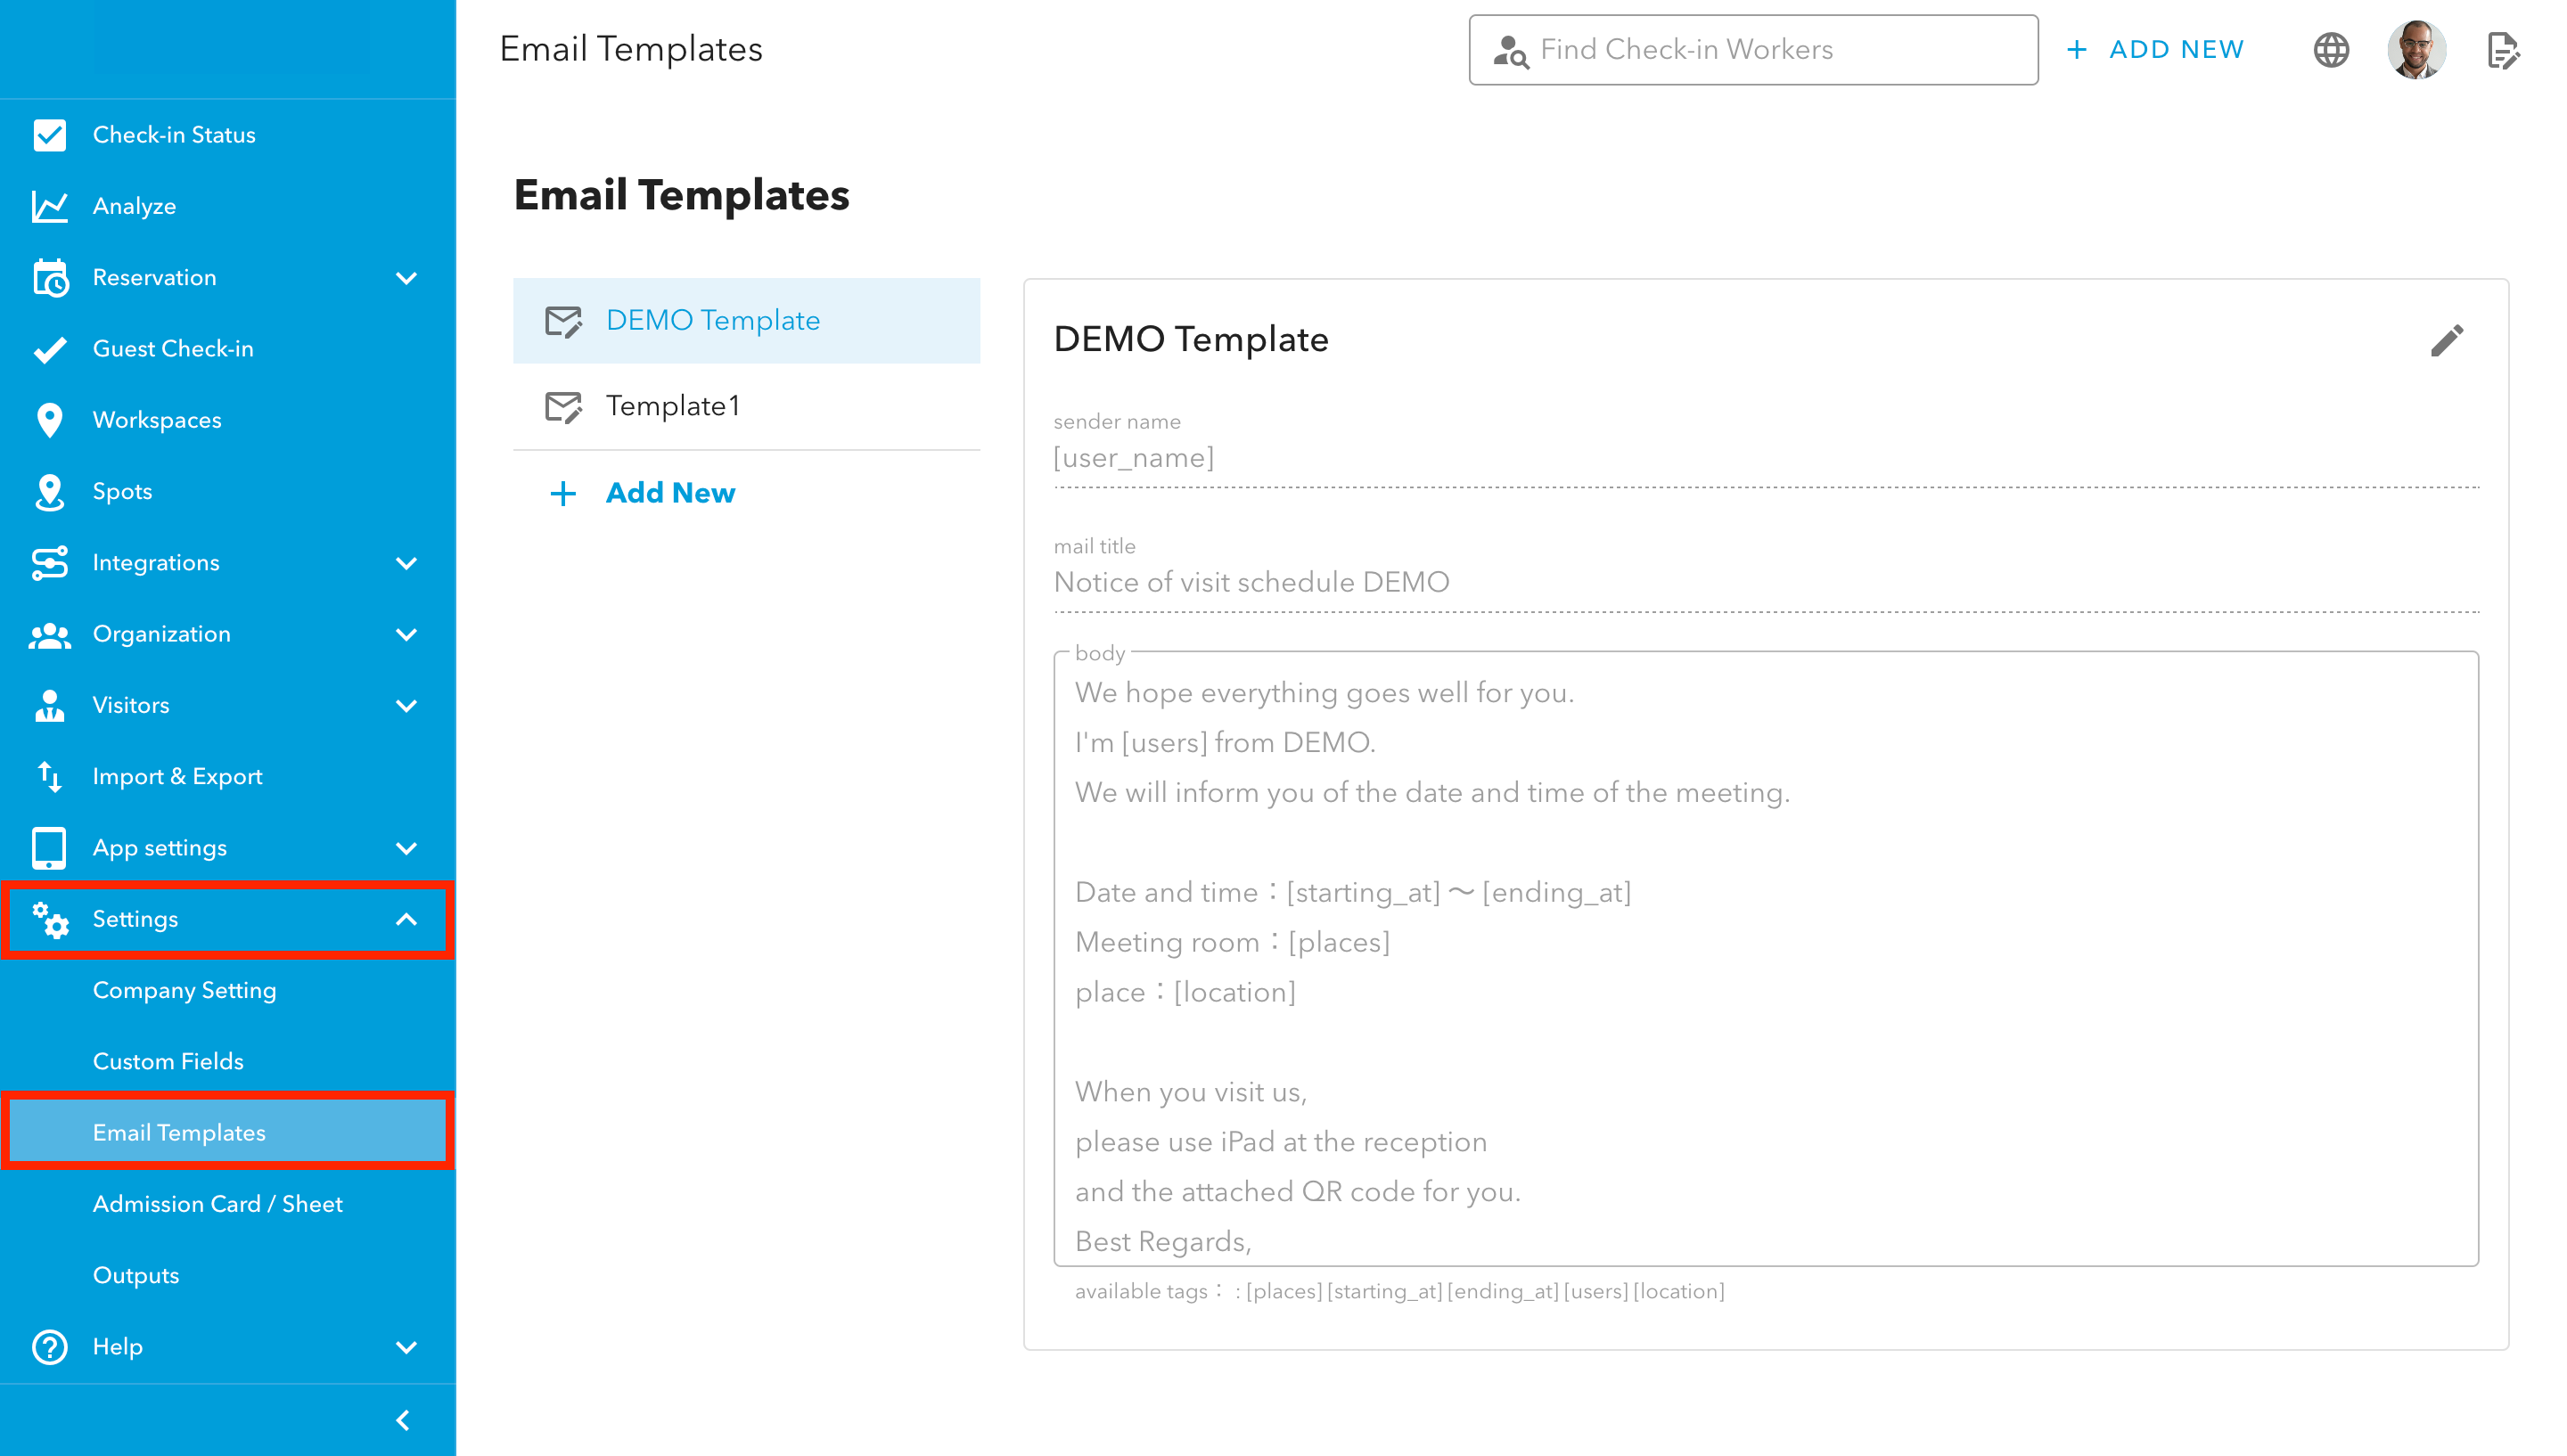Open the user profile avatar
Image resolution: width=2567 pixels, height=1456 pixels.
tap(2416, 50)
